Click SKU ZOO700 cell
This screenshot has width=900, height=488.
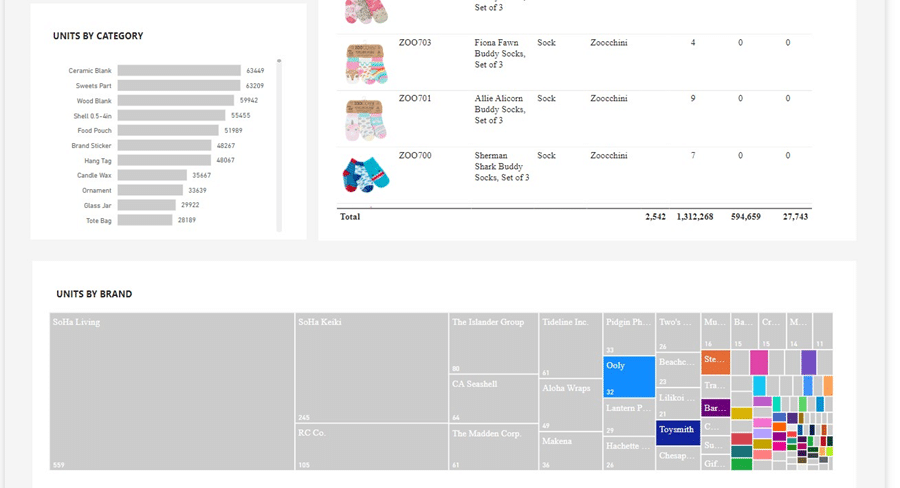tap(415, 156)
